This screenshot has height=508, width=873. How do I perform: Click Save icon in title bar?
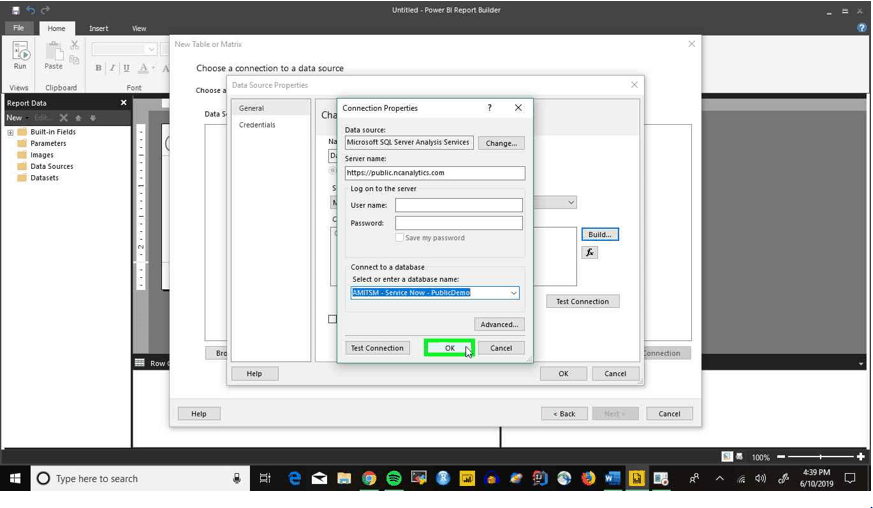click(x=16, y=10)
